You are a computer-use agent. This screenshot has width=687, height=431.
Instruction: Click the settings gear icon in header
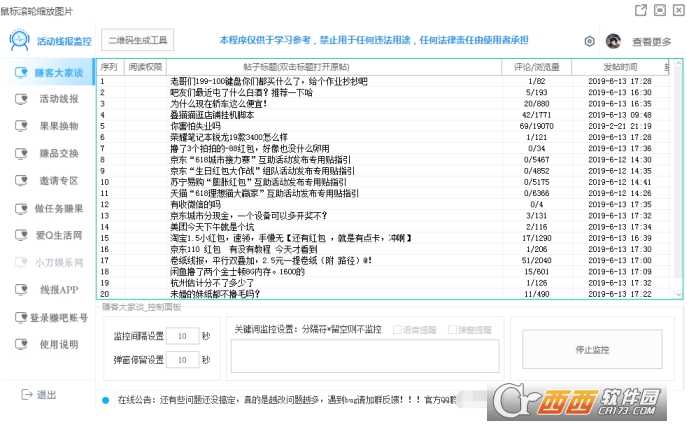pyautogui.click(x=589, y=41)
